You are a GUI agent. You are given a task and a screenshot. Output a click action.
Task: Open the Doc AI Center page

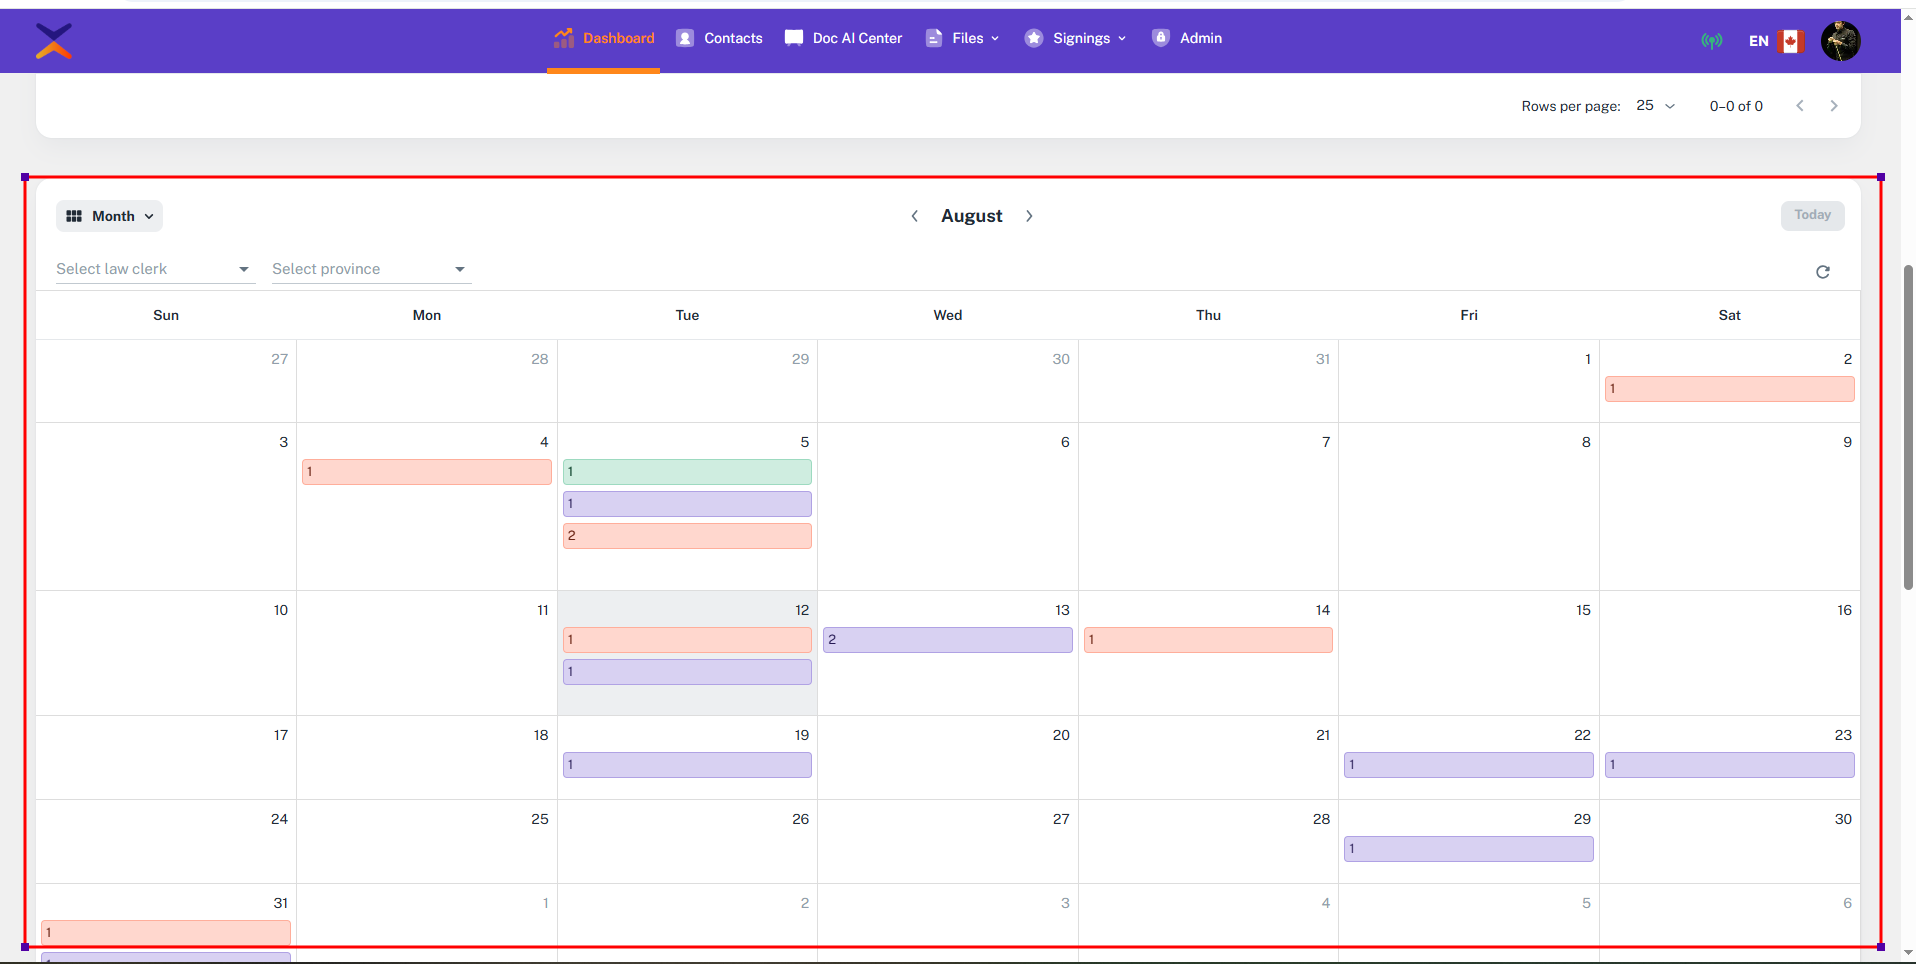pos(844,38)
